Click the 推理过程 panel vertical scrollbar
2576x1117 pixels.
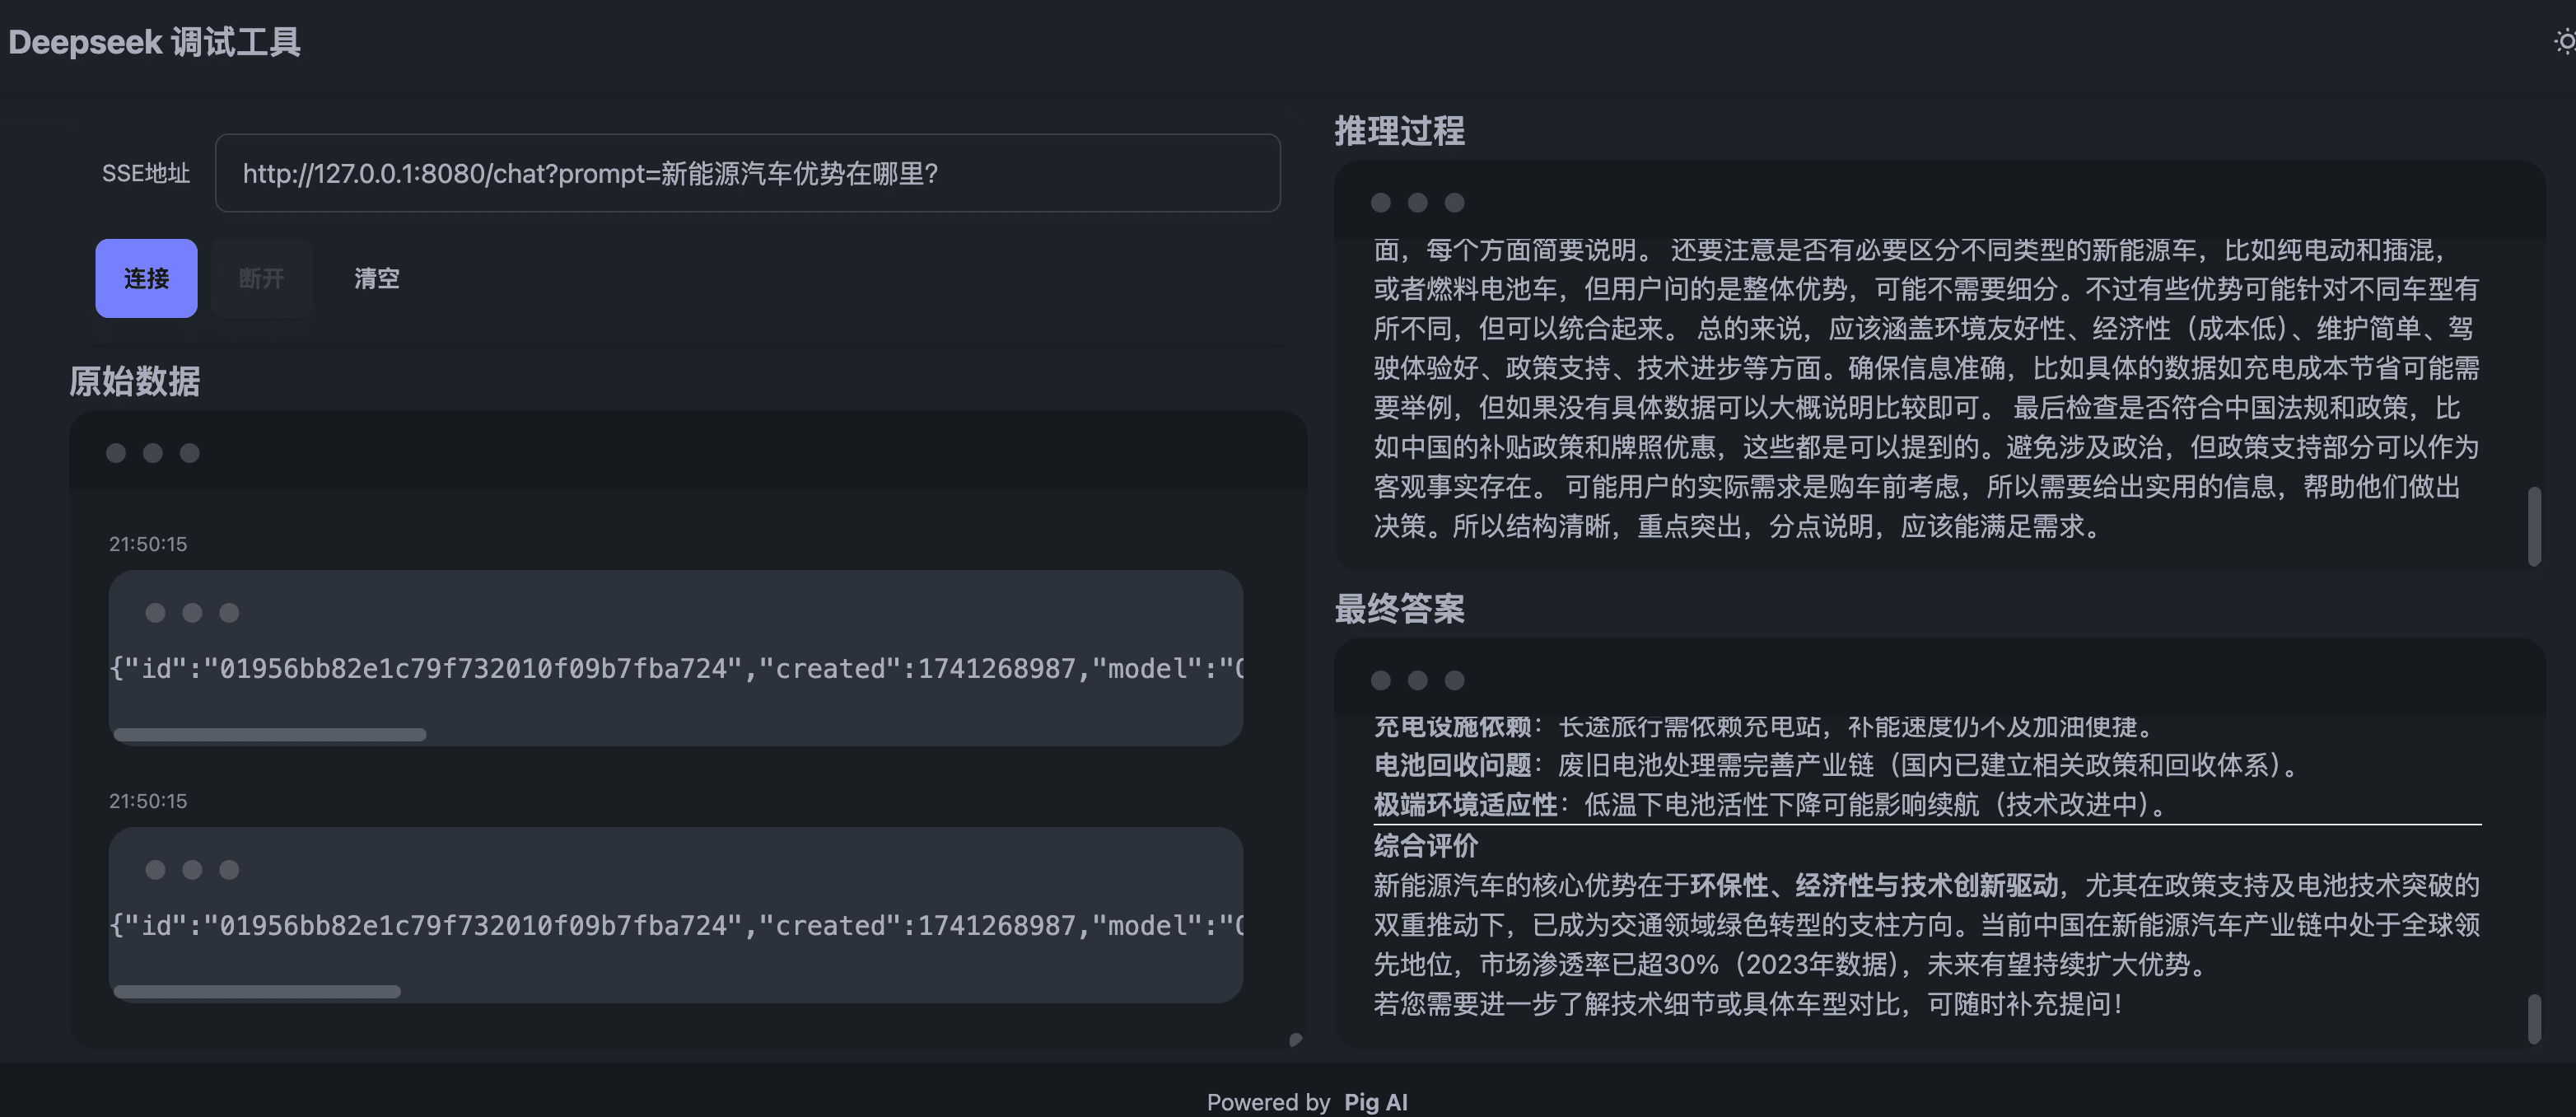click(x=2534, y=526)
